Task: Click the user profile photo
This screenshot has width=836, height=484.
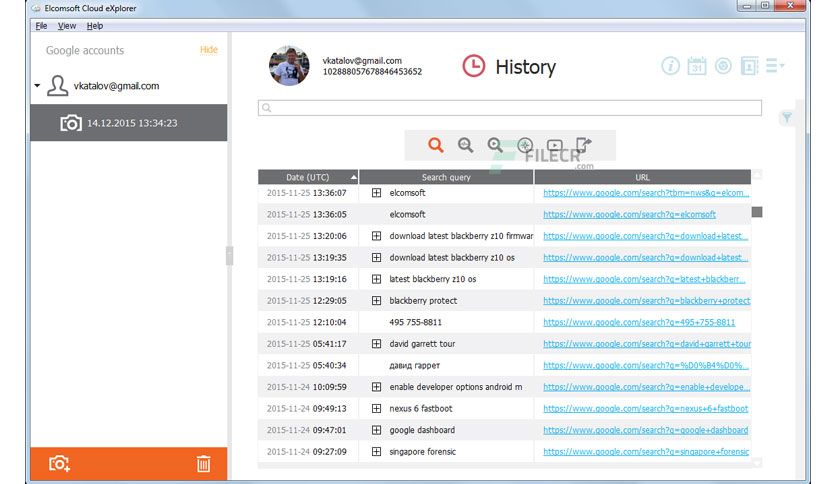Action: tap(289, 66)
